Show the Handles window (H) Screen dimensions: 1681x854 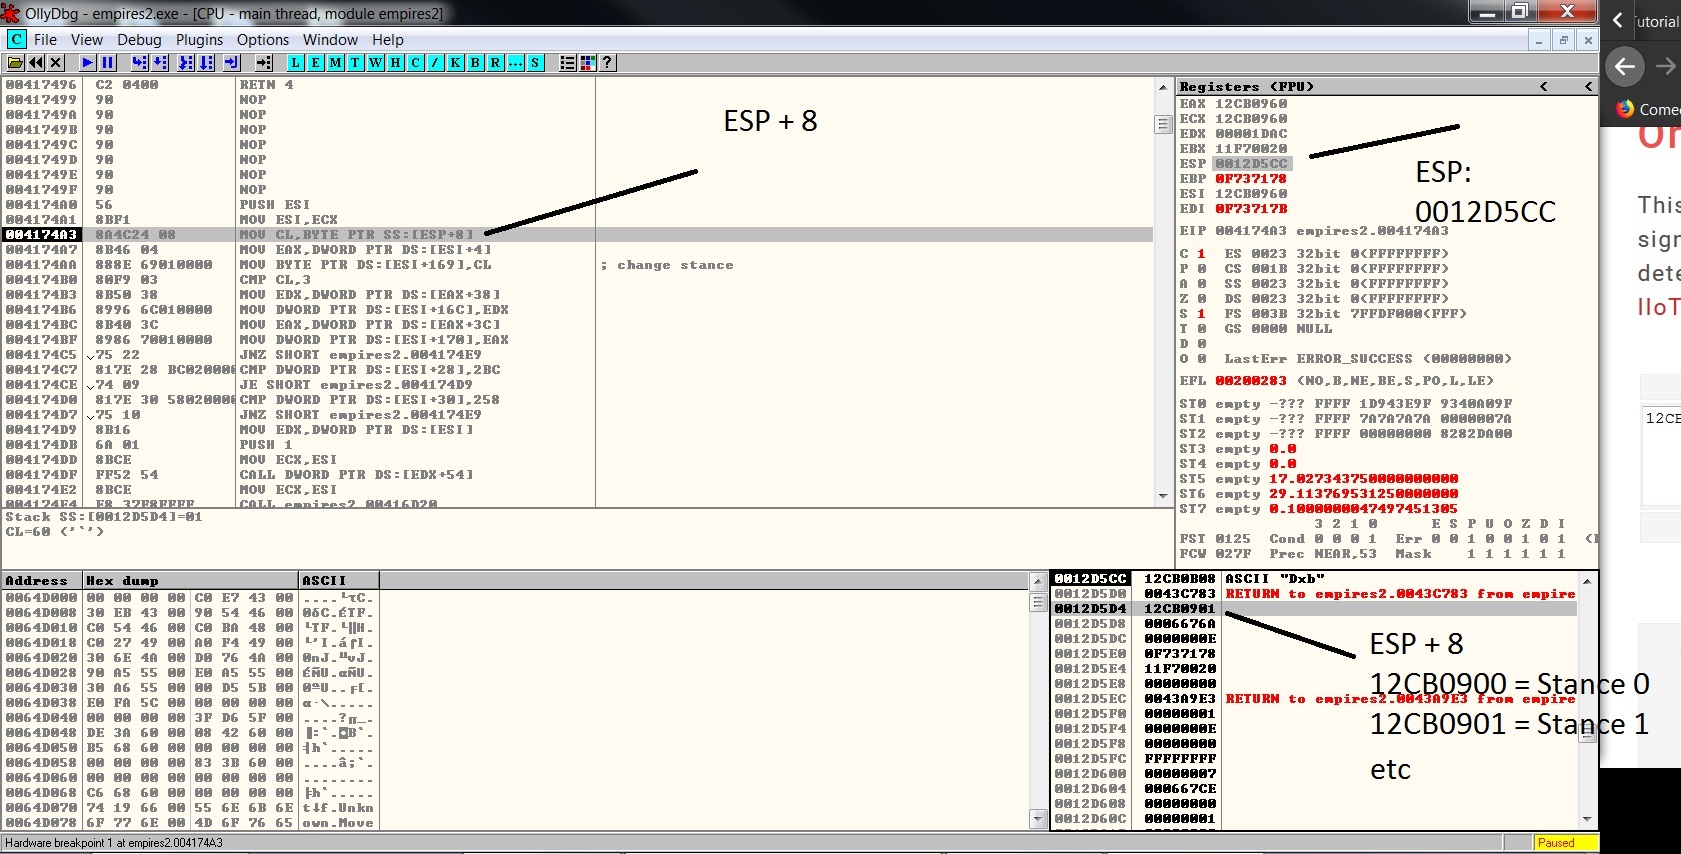(x=395, y=62)
